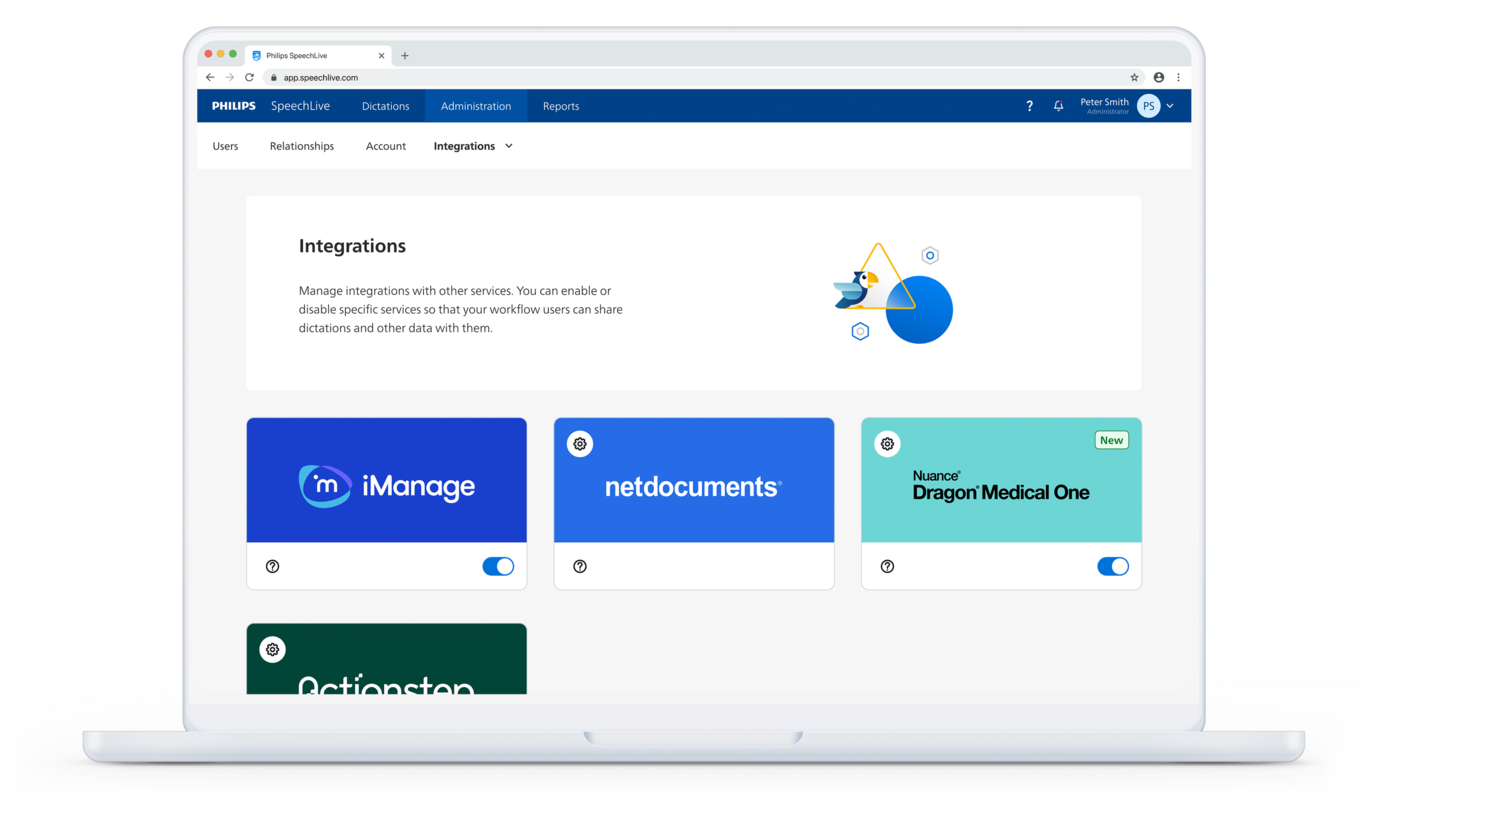Select the Philips SpeechLive browser tab

coord(318,56)
